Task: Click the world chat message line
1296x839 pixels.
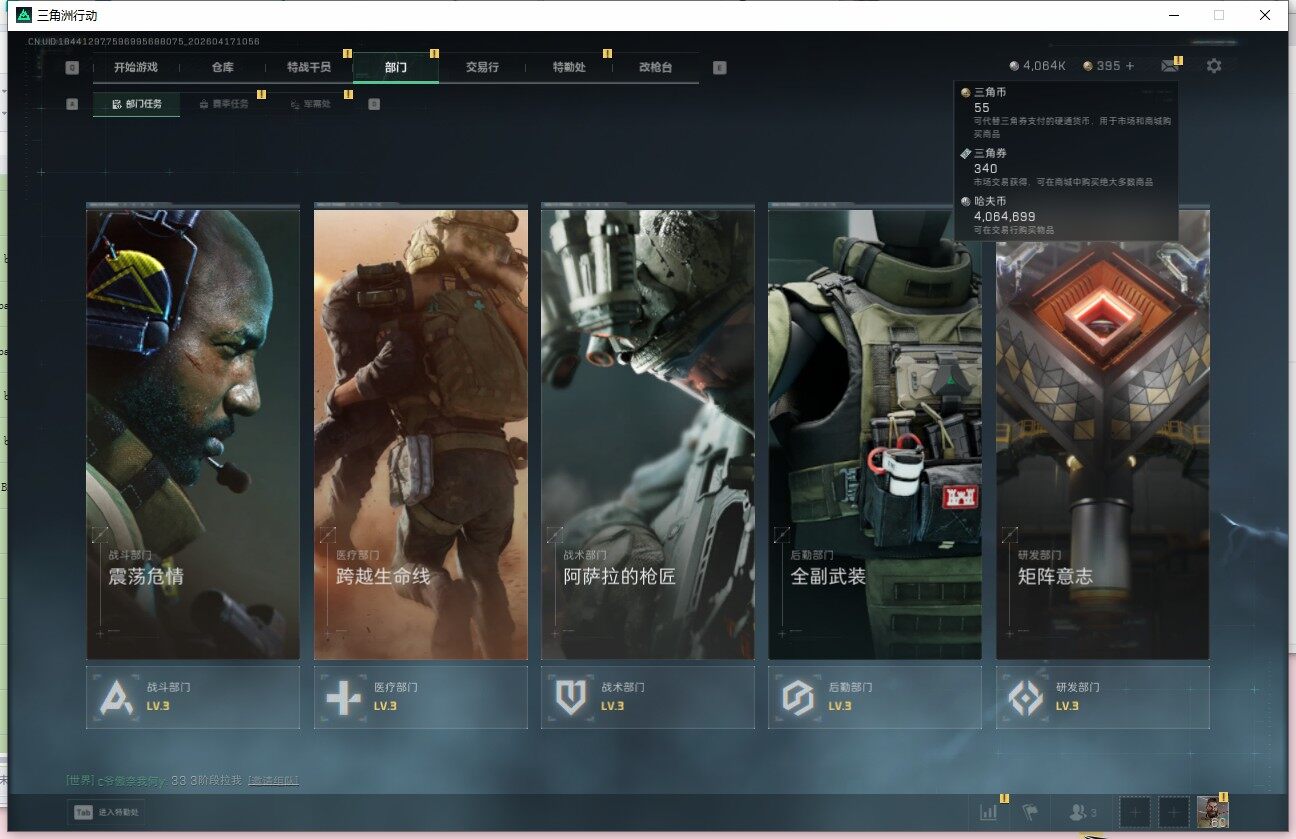Action: coord(183,780)
